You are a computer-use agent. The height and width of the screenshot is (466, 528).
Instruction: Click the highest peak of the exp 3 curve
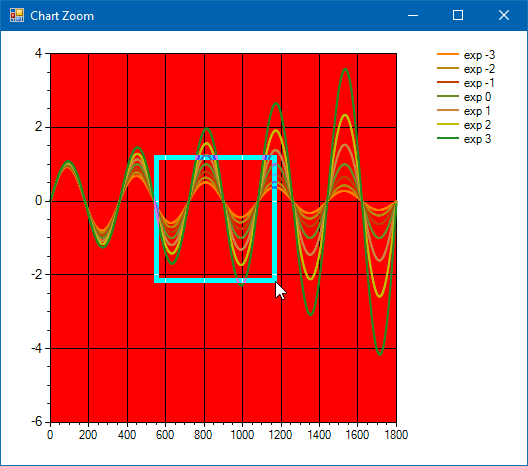tap(345, 69)
